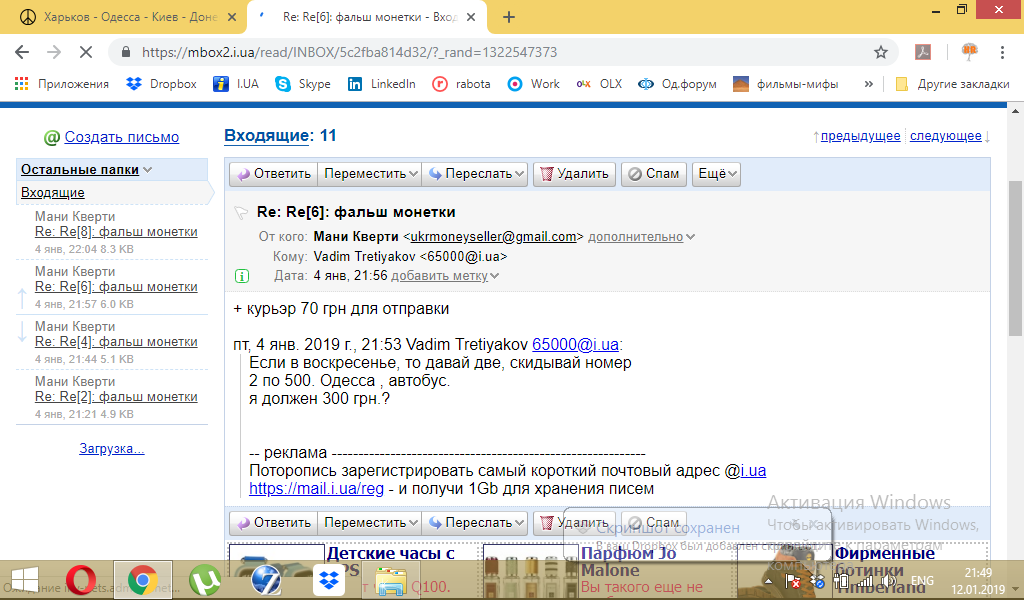Open the фильмы-мифы bookmark

click(x=786, y=84)
